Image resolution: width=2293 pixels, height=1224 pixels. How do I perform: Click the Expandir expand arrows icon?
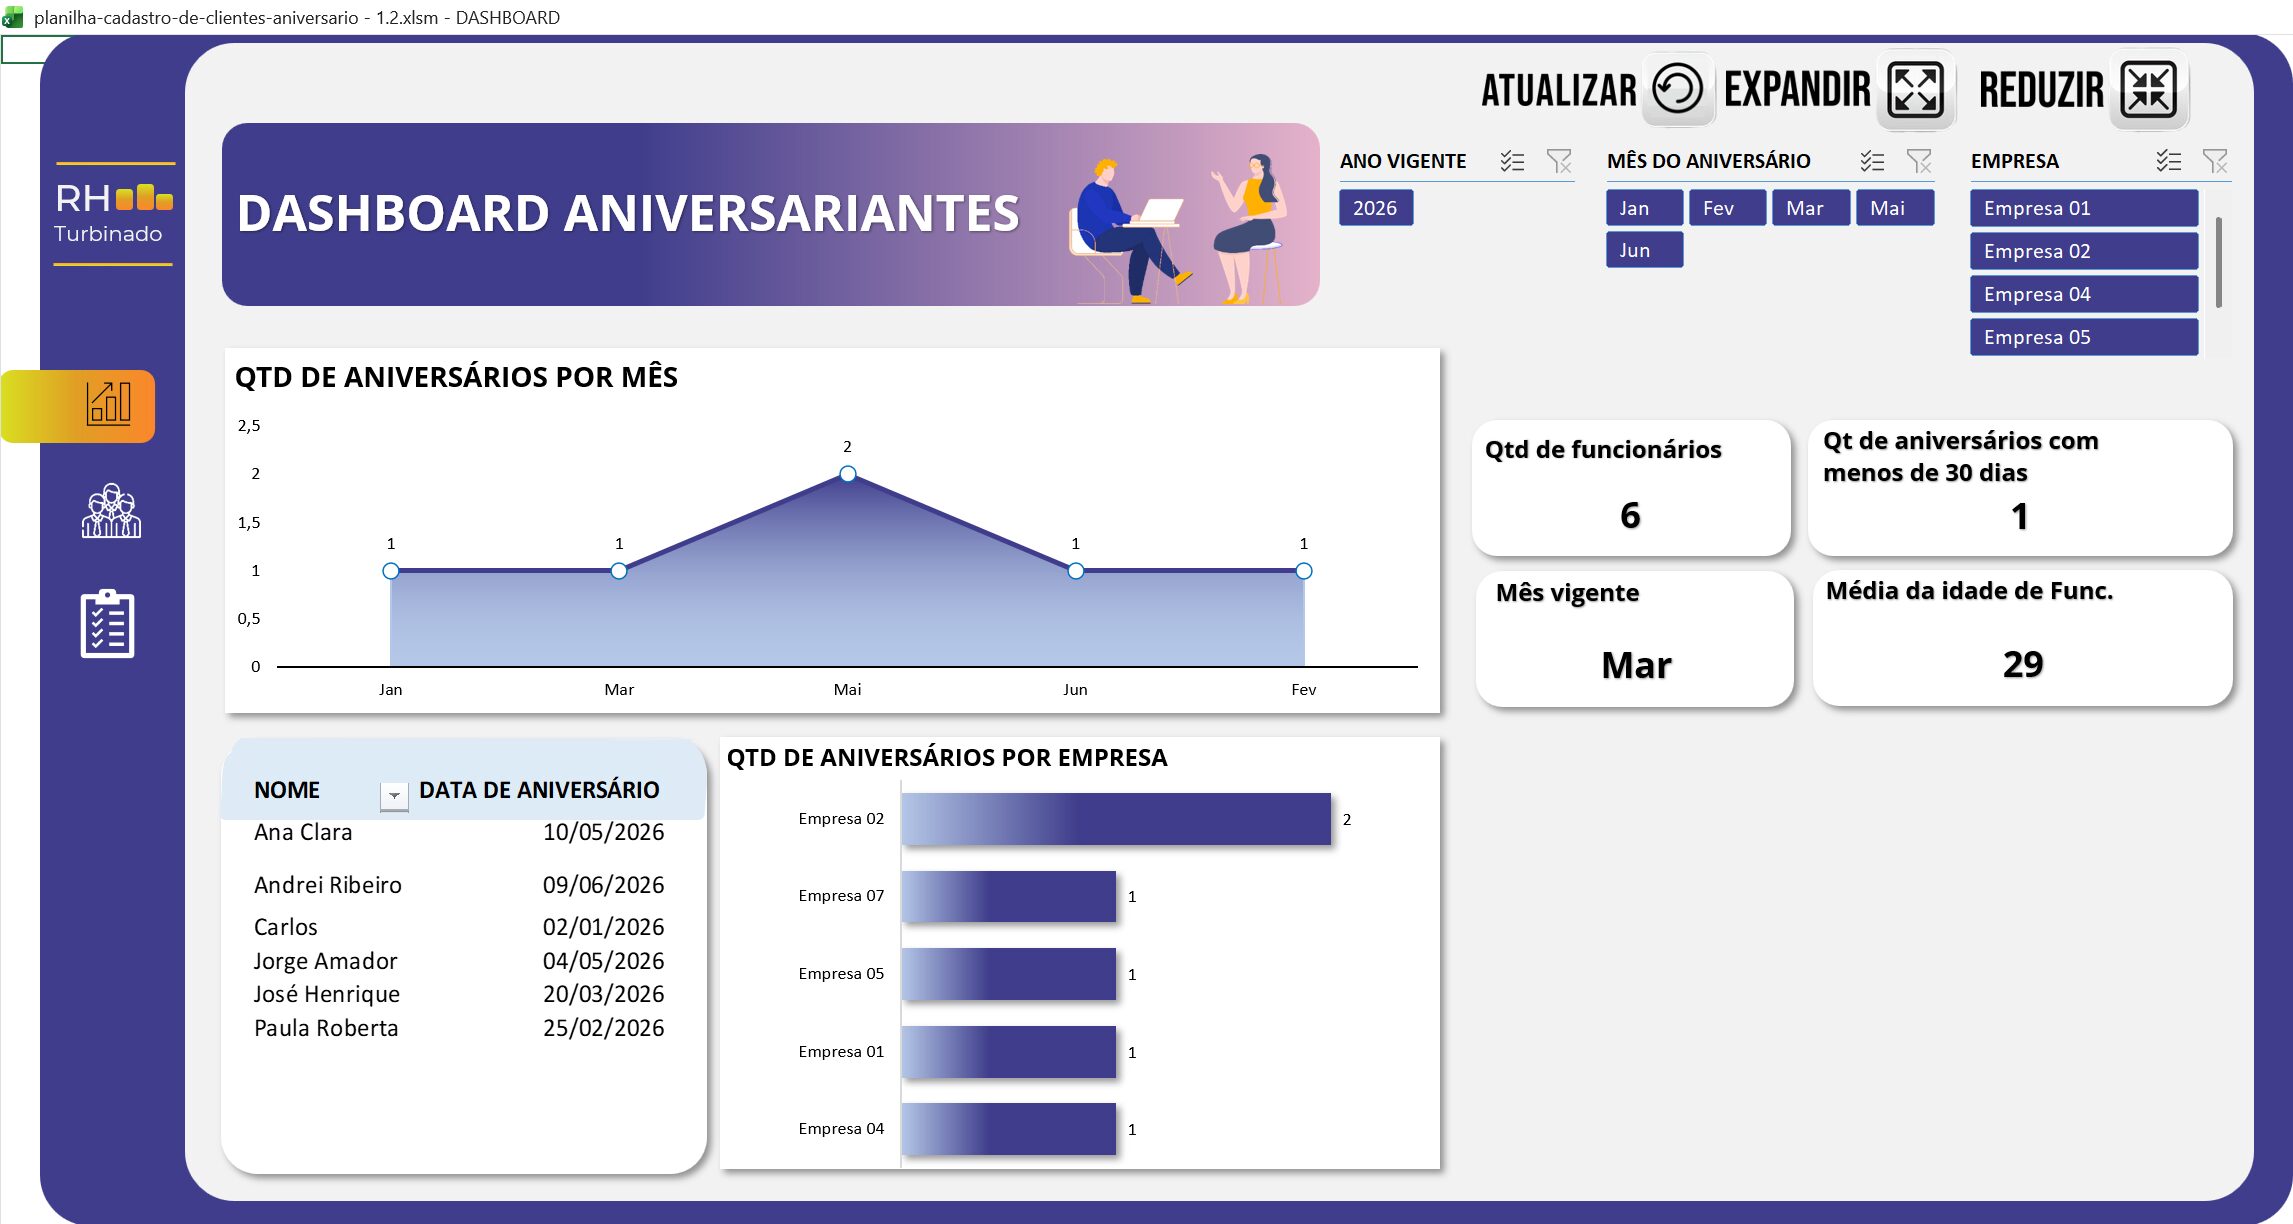(x=1913, y=89)
